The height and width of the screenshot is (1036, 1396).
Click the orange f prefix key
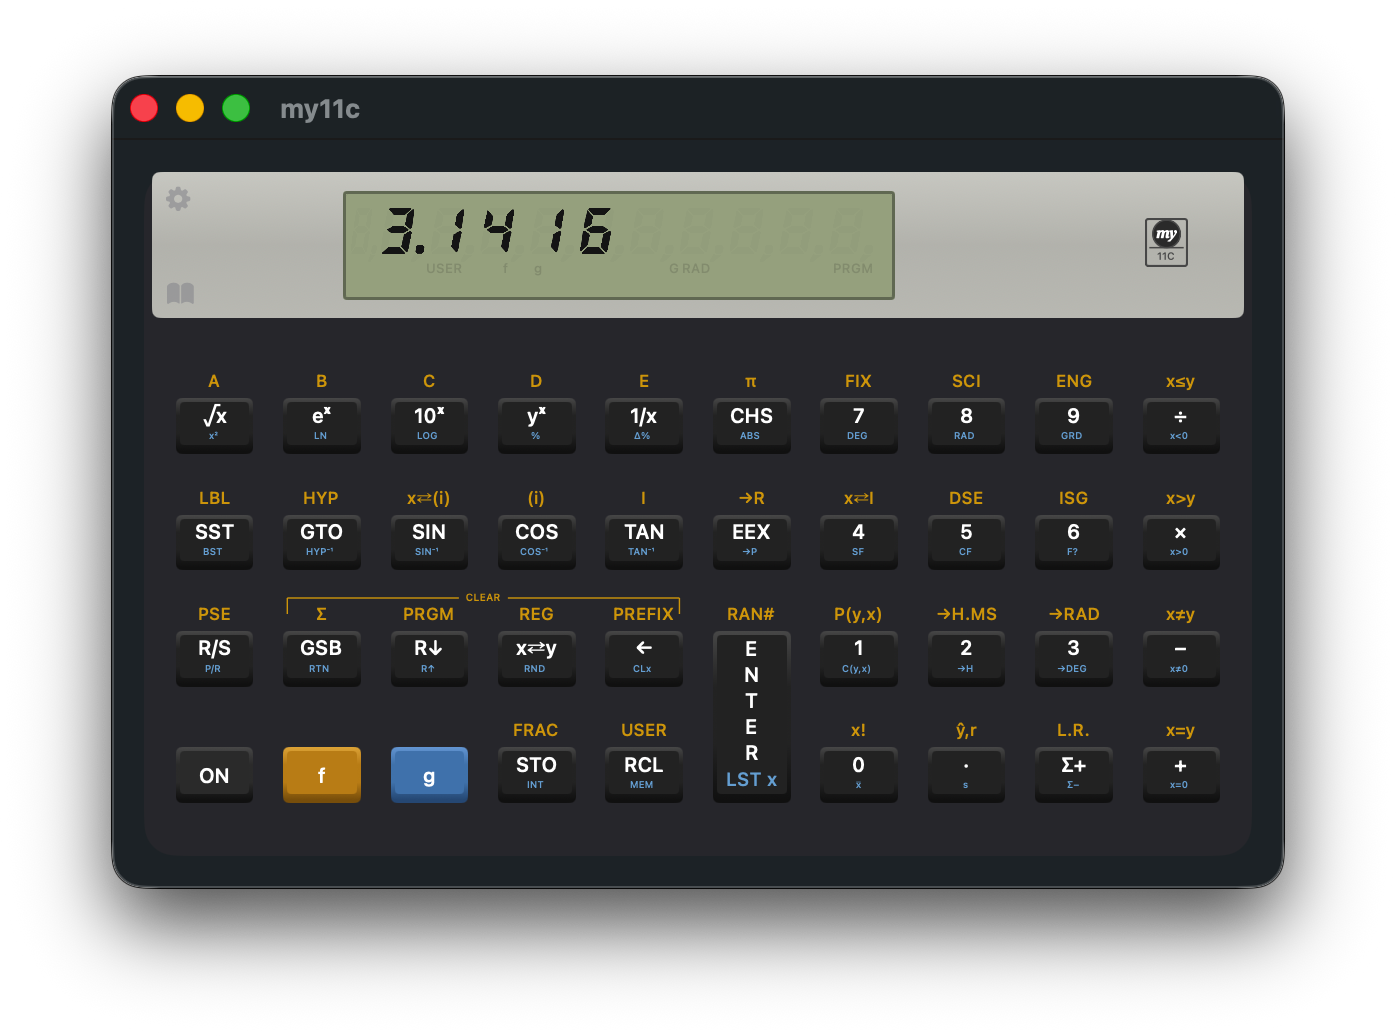point(321,774)
